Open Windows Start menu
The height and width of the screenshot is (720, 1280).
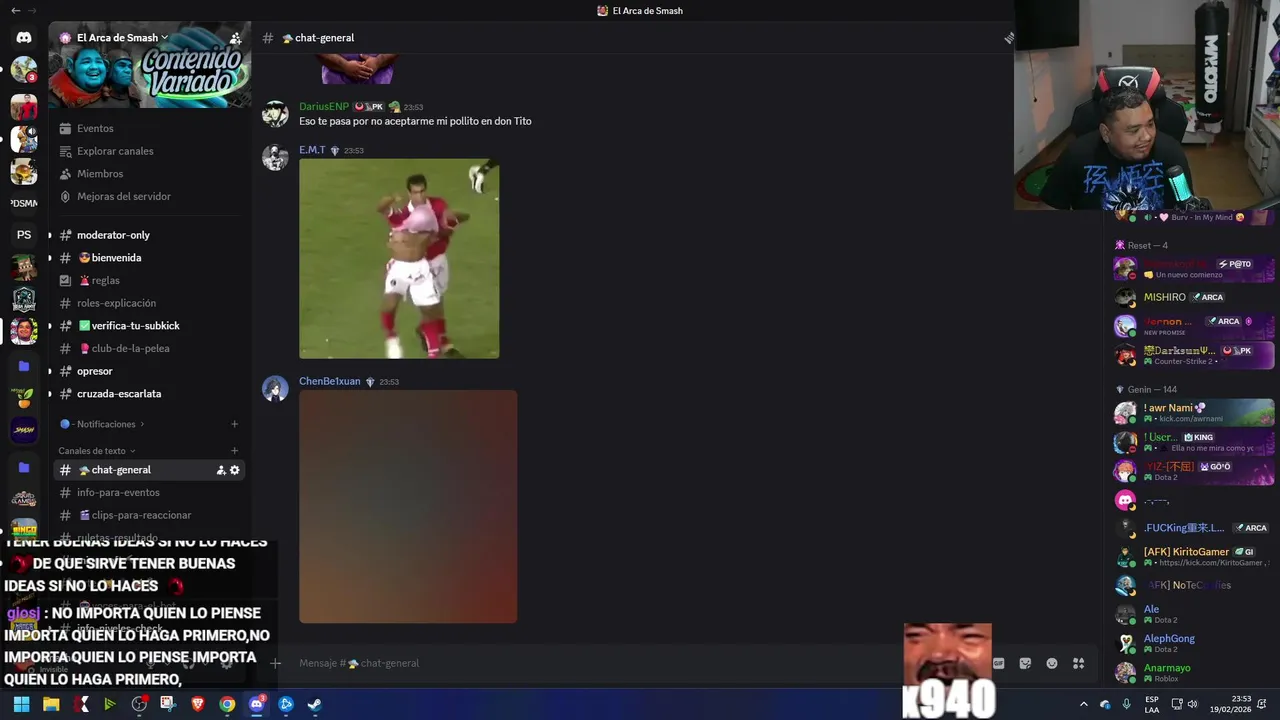pyautogui.click(x=21, y=704)
